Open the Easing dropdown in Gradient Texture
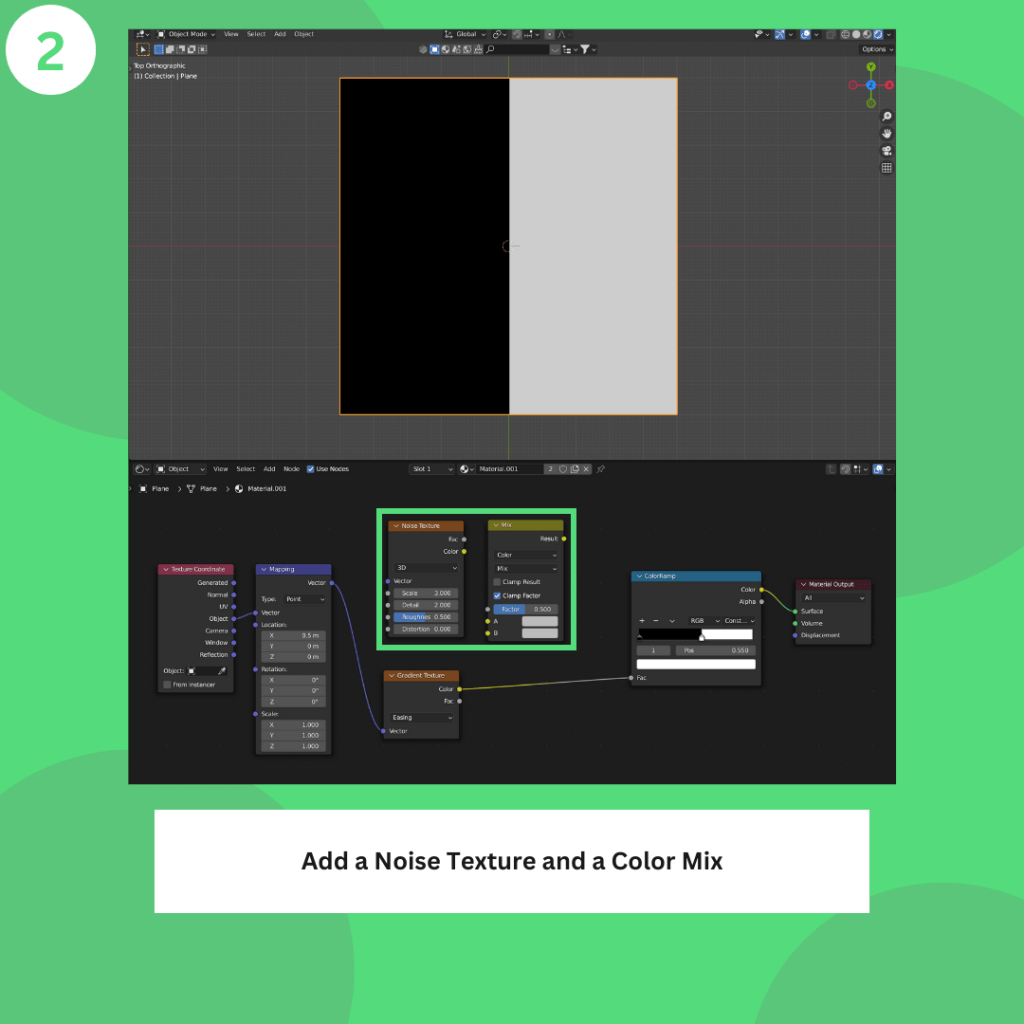This screenshot has width=1024, height=1024. 421,717
